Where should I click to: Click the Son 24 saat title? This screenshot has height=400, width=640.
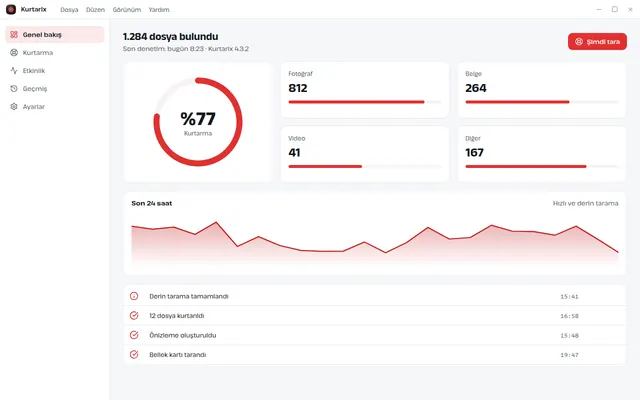click(152, 203)
